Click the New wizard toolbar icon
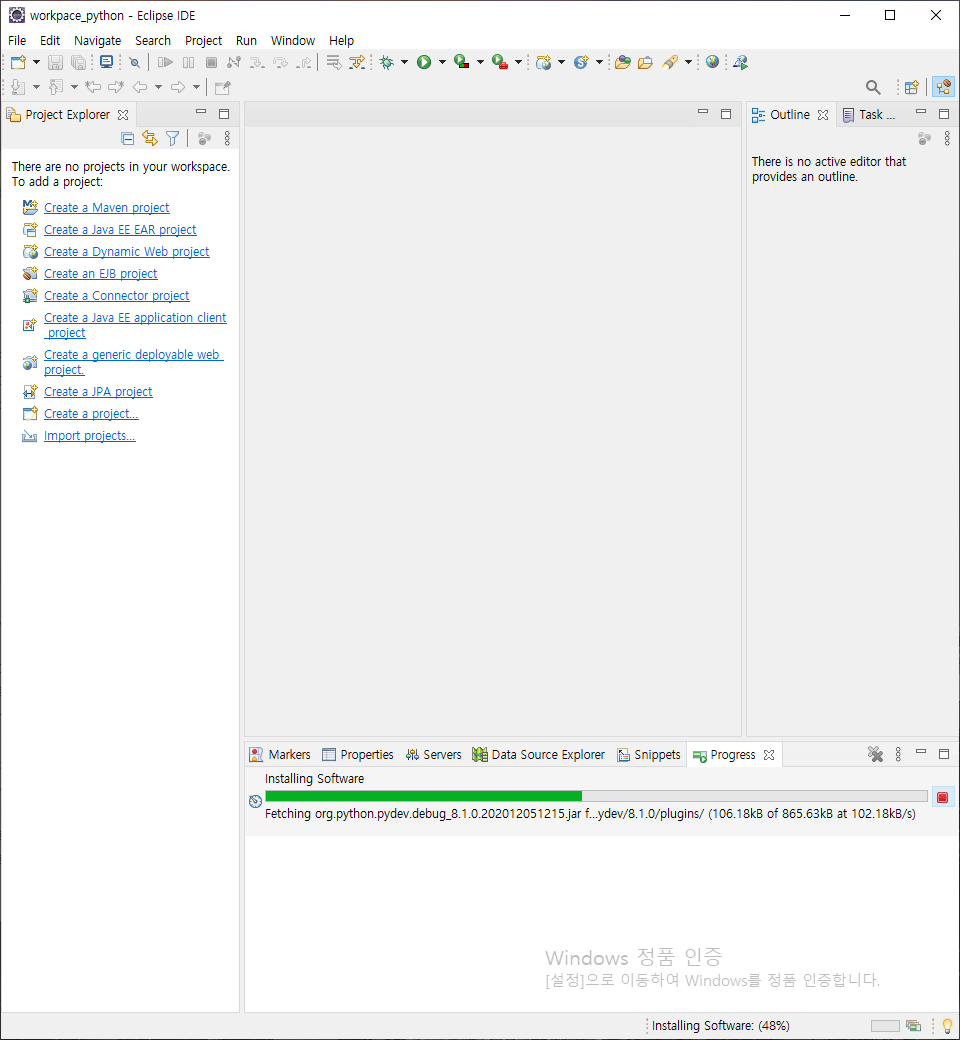This screenshot has width=960, height=1040. click(x=18, y=62)
